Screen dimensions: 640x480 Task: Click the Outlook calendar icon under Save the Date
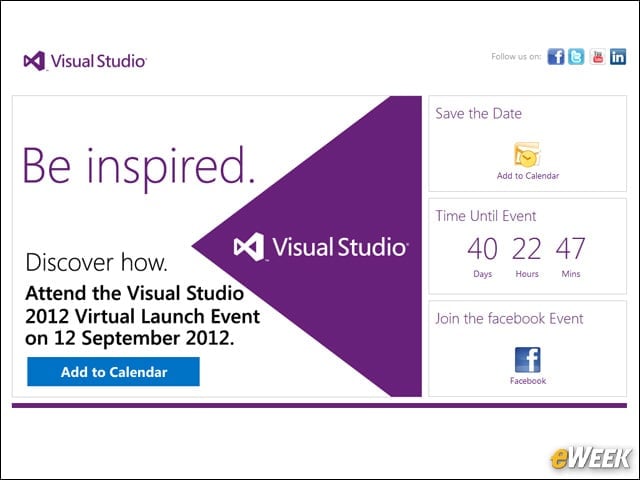pos(527,154)
